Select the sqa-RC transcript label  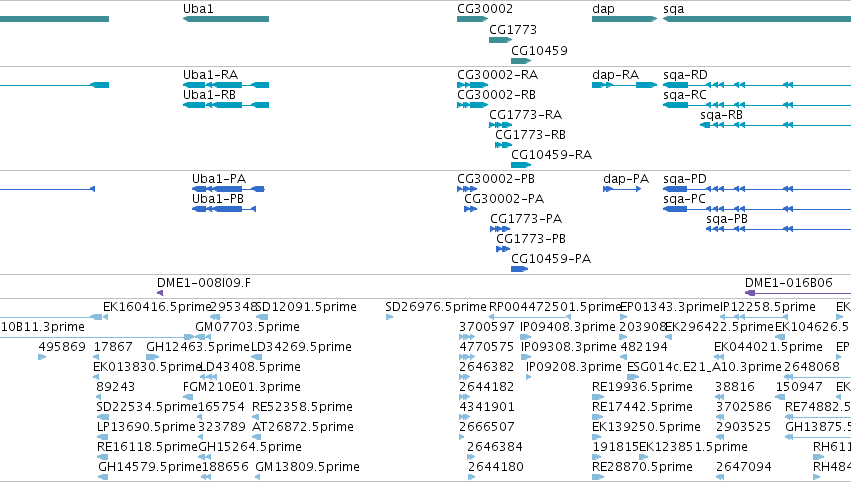(x=685, y=95)
